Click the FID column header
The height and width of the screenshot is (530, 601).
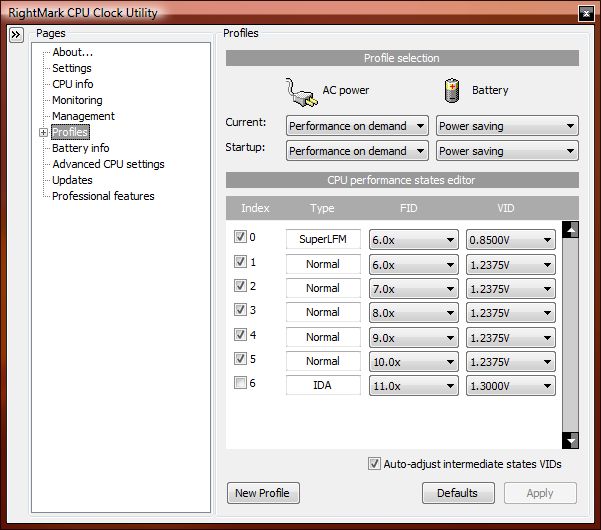[408, 208]
